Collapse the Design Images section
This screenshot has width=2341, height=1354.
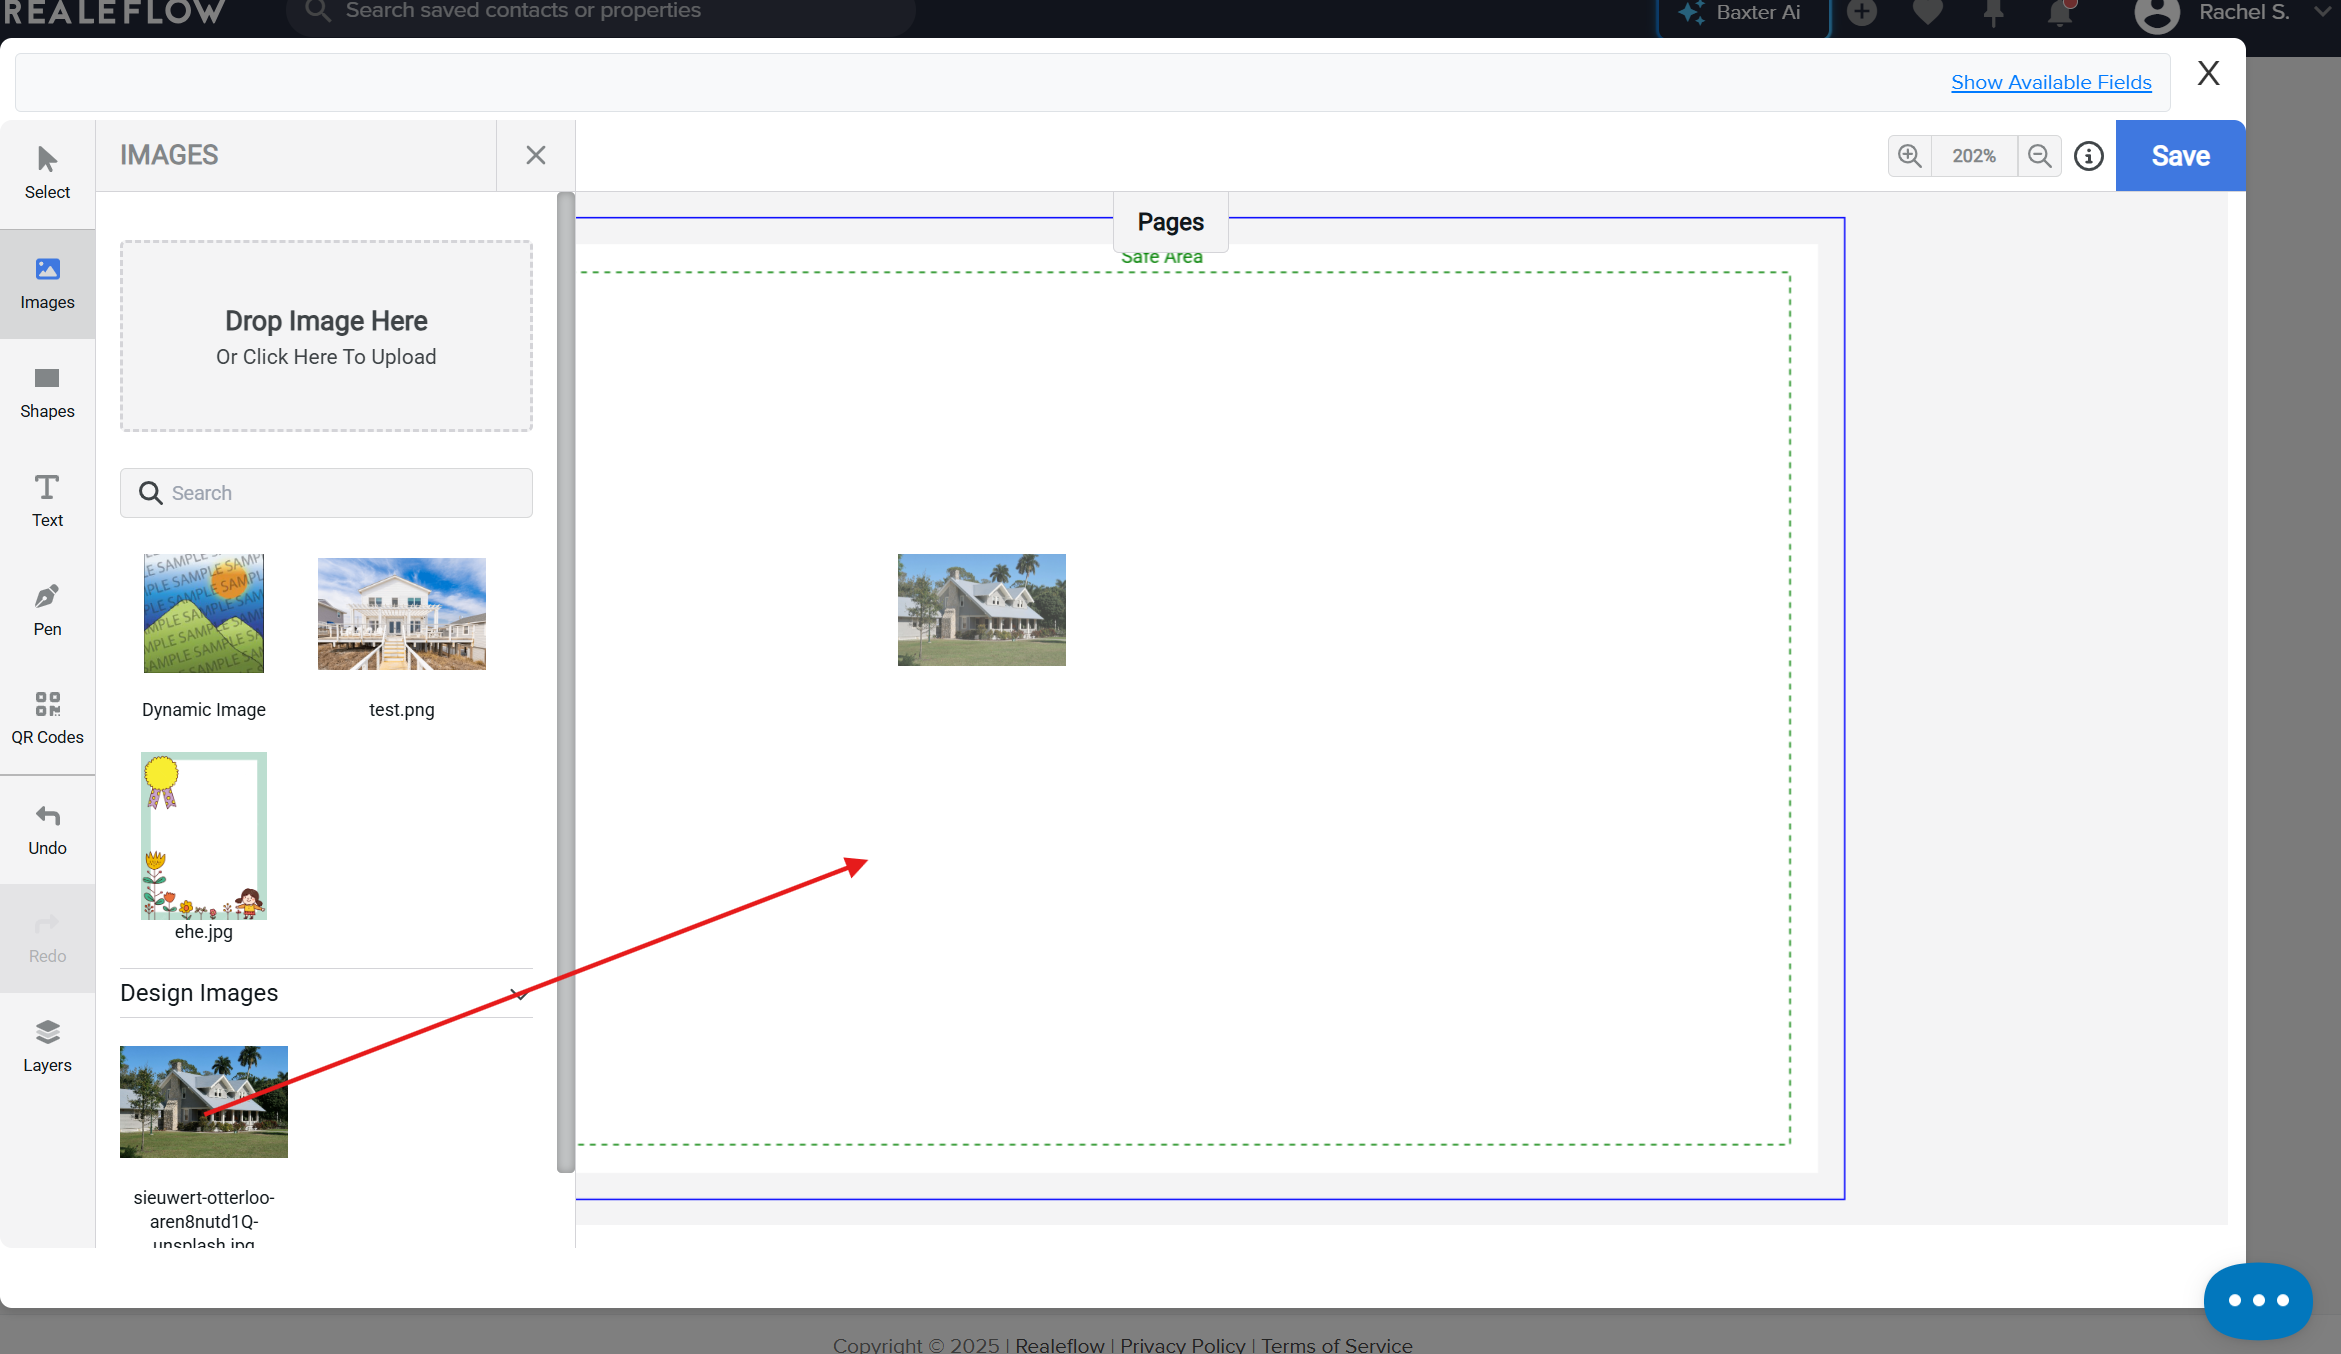pos(518,994)
